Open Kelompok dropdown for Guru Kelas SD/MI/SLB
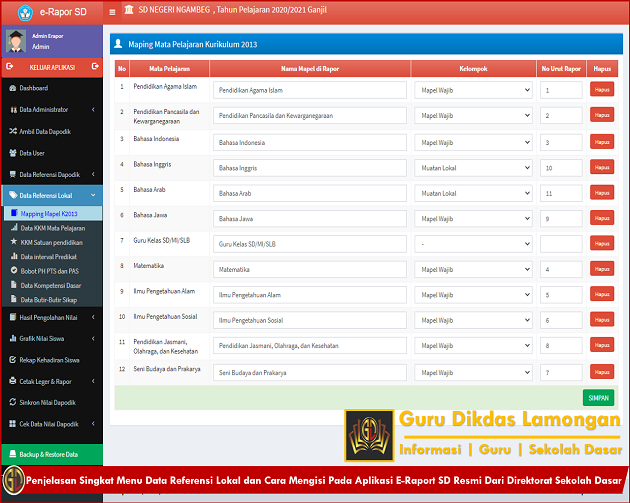Image resolution: width=630 pixels, height=503 pixels. [x=473, y=244]
